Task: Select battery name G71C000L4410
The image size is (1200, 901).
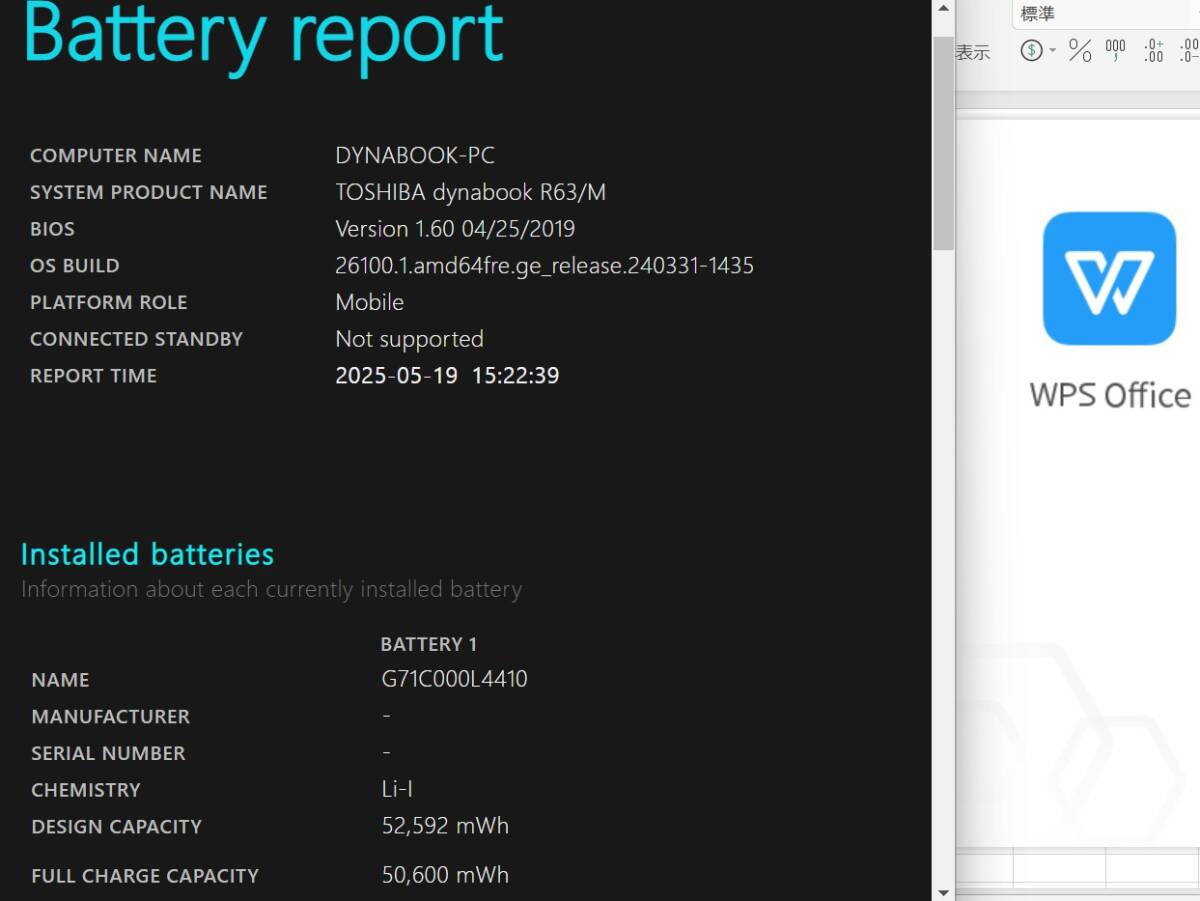Action: pyautogui.click(x=455, y=680)
